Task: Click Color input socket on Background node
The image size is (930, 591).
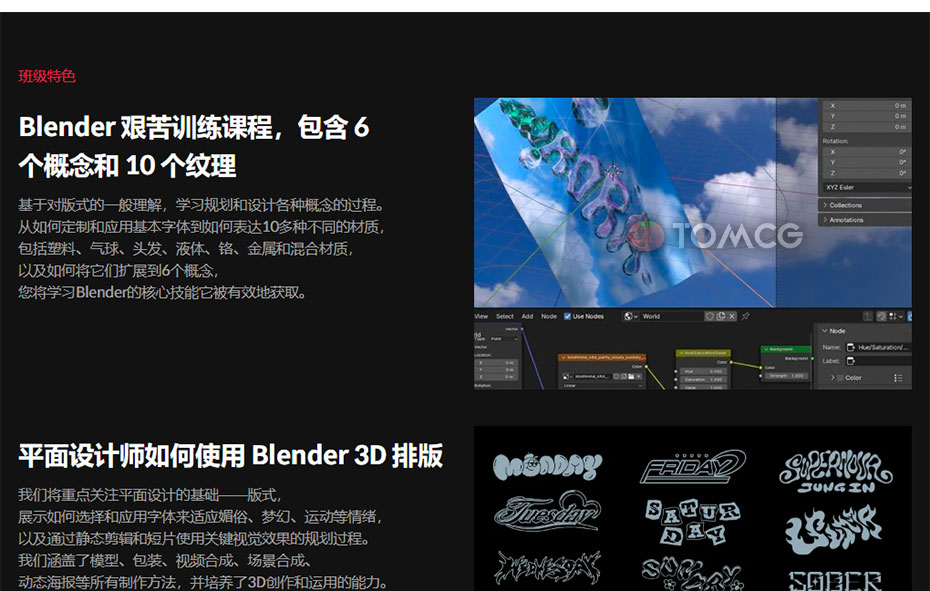Action: (761, 367)
